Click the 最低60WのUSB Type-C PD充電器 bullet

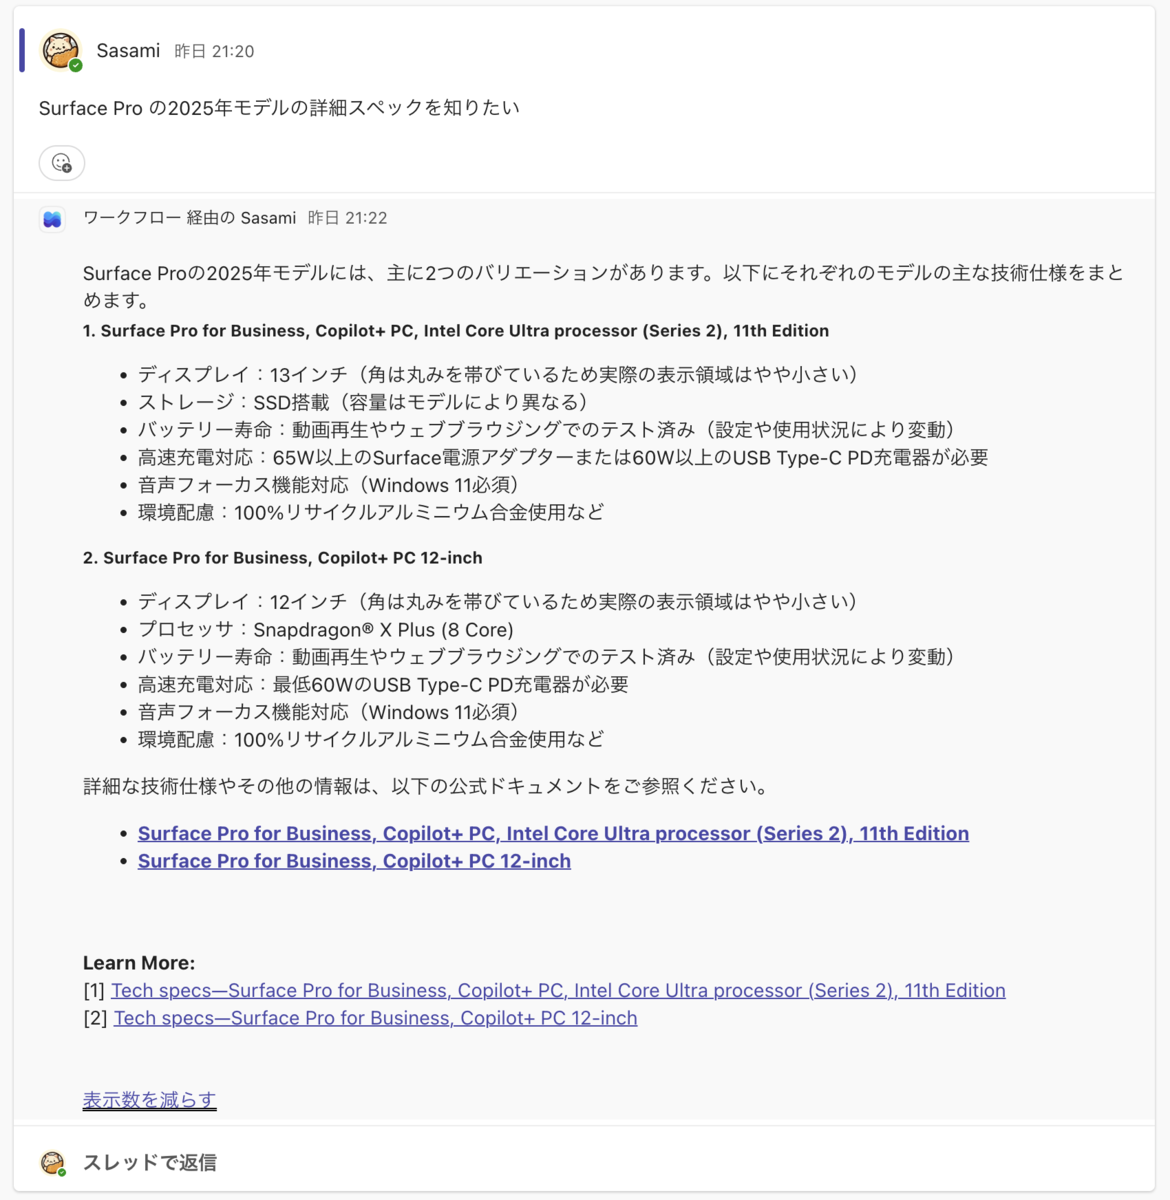pos(383,685)
